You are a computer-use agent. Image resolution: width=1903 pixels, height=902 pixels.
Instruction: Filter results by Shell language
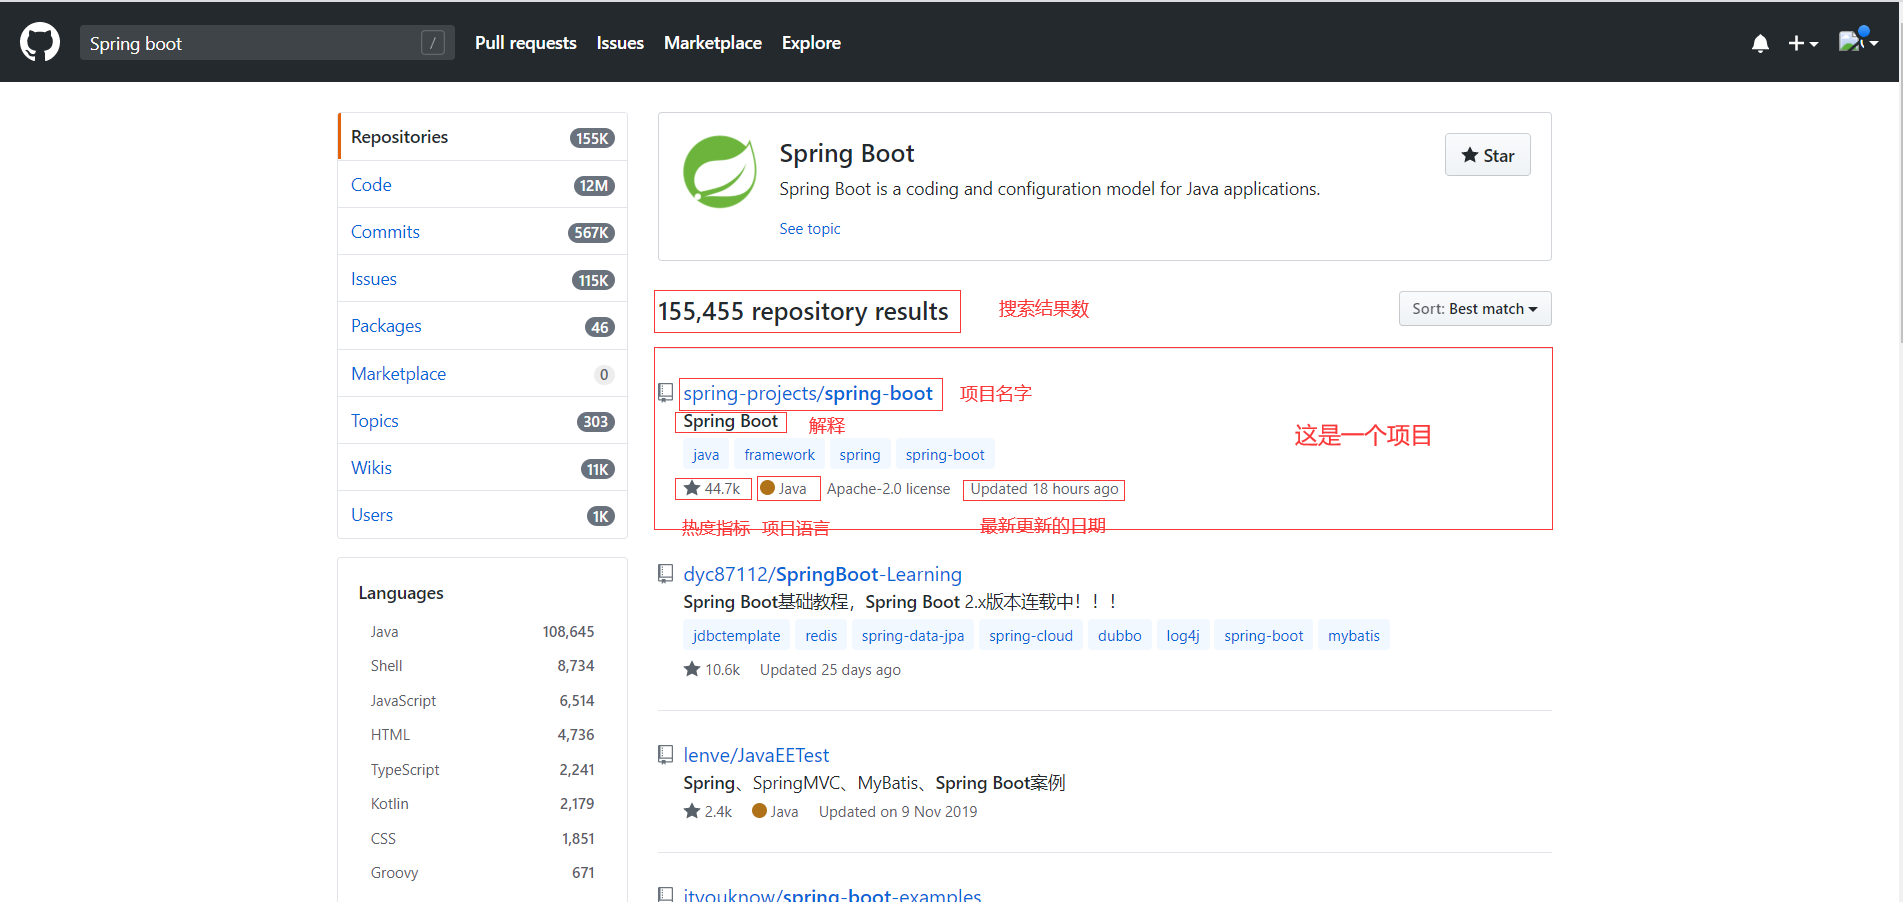(x=482, y=666)
